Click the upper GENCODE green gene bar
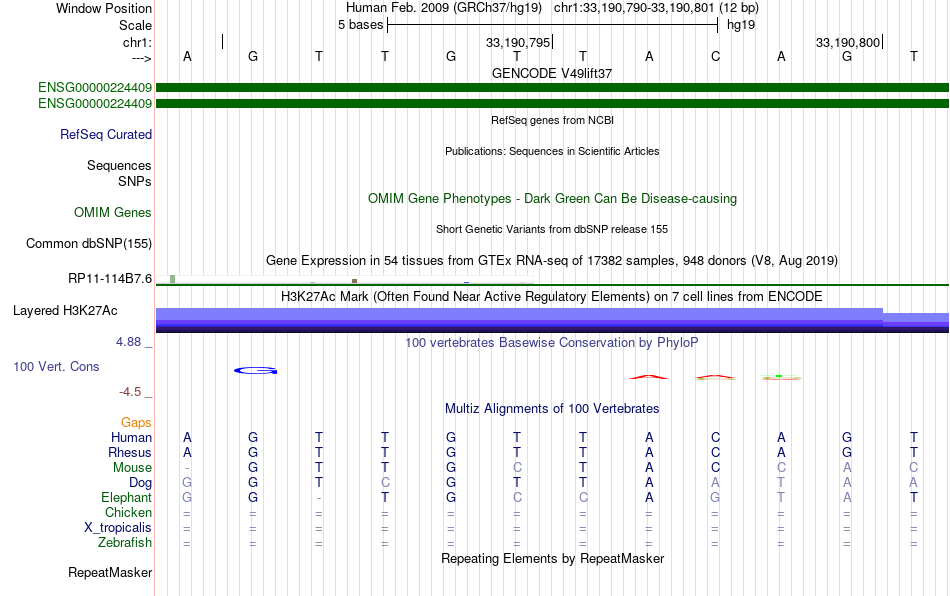The height and width of the screenshot is (596, 950). tap(553, 87)
